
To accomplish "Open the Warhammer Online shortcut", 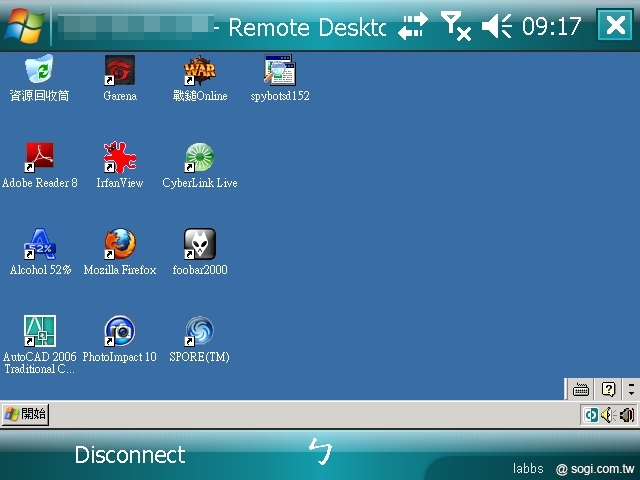I will 199,71.
